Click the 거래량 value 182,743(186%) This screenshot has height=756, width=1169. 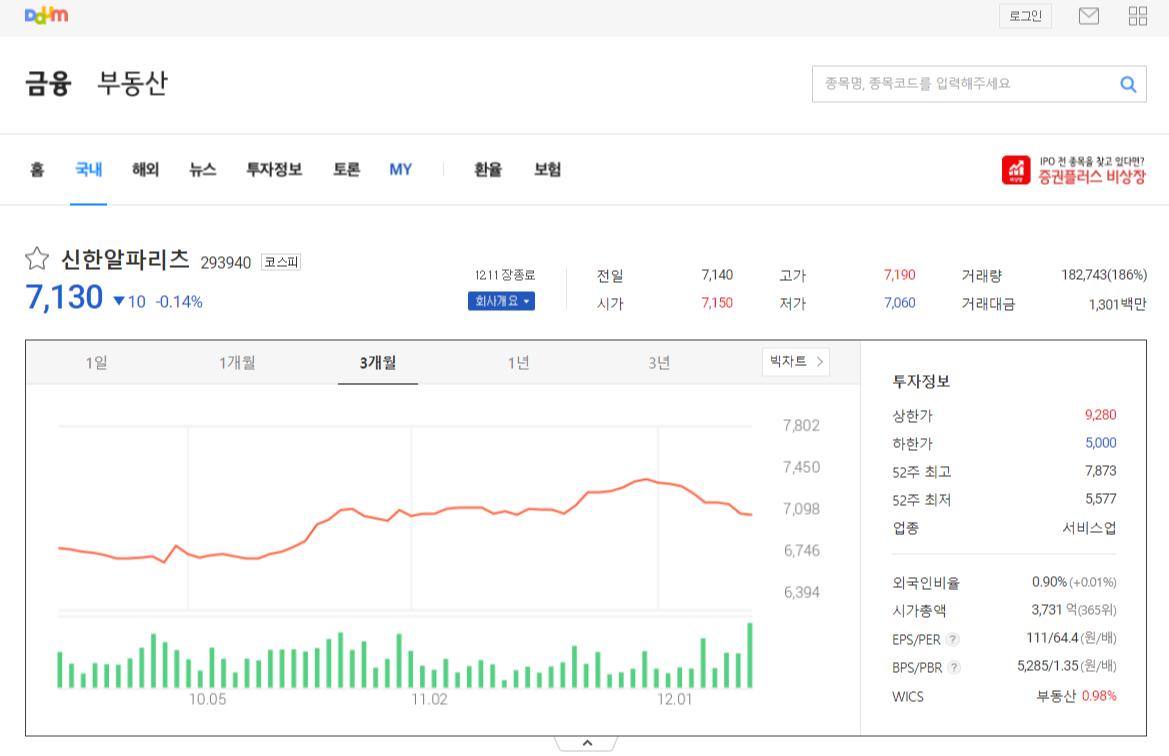click(1104, 275)
